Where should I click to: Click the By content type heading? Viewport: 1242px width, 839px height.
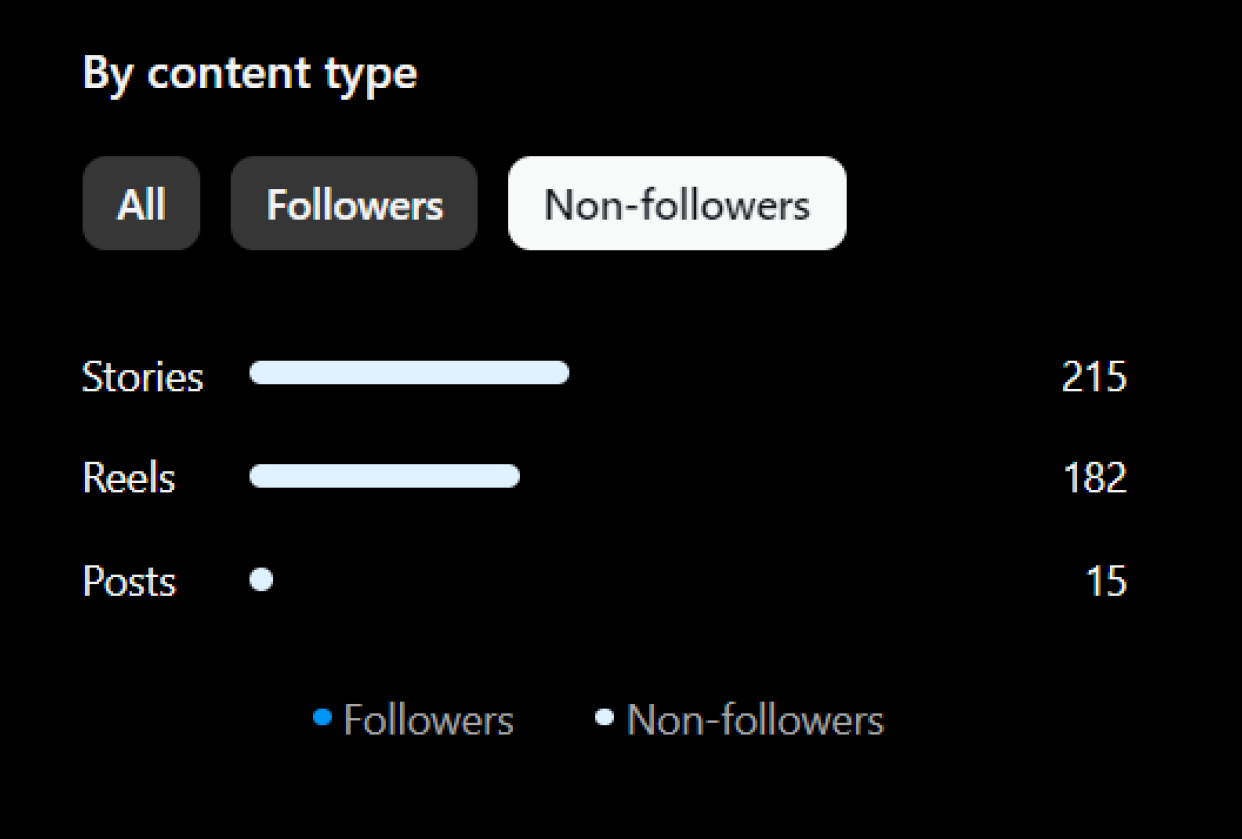pyautogui.click(x=250, y=75)
